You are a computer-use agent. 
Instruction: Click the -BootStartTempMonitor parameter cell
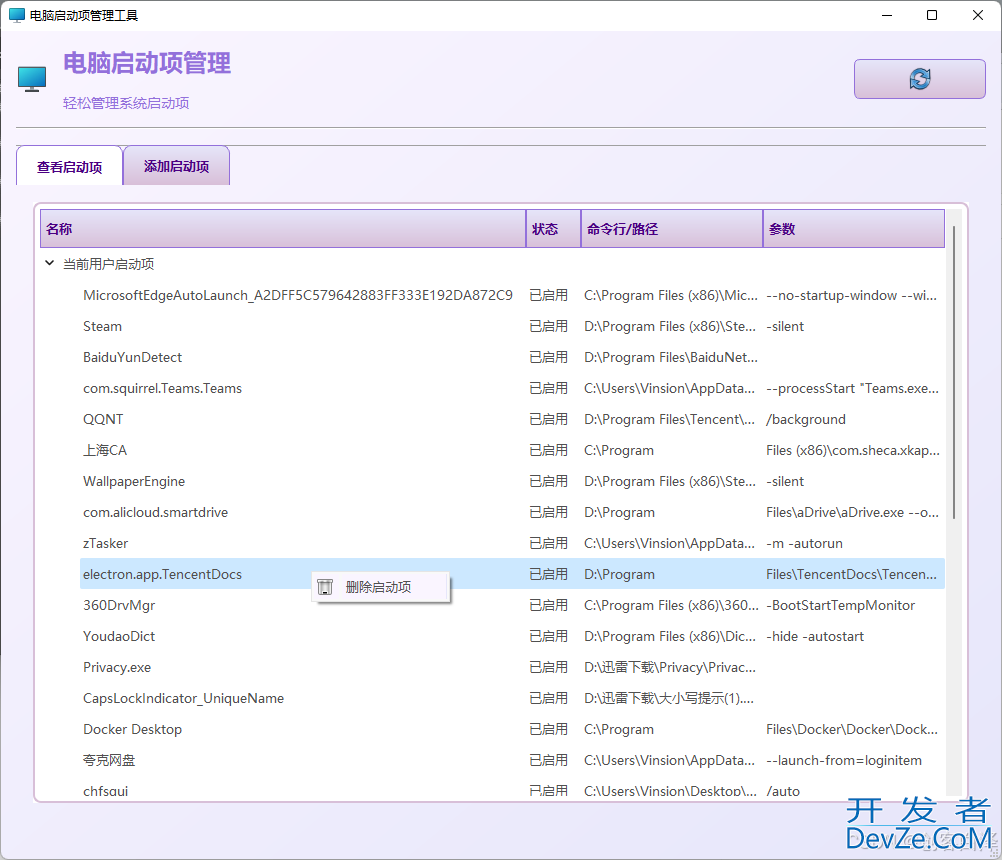pos(840,605)
